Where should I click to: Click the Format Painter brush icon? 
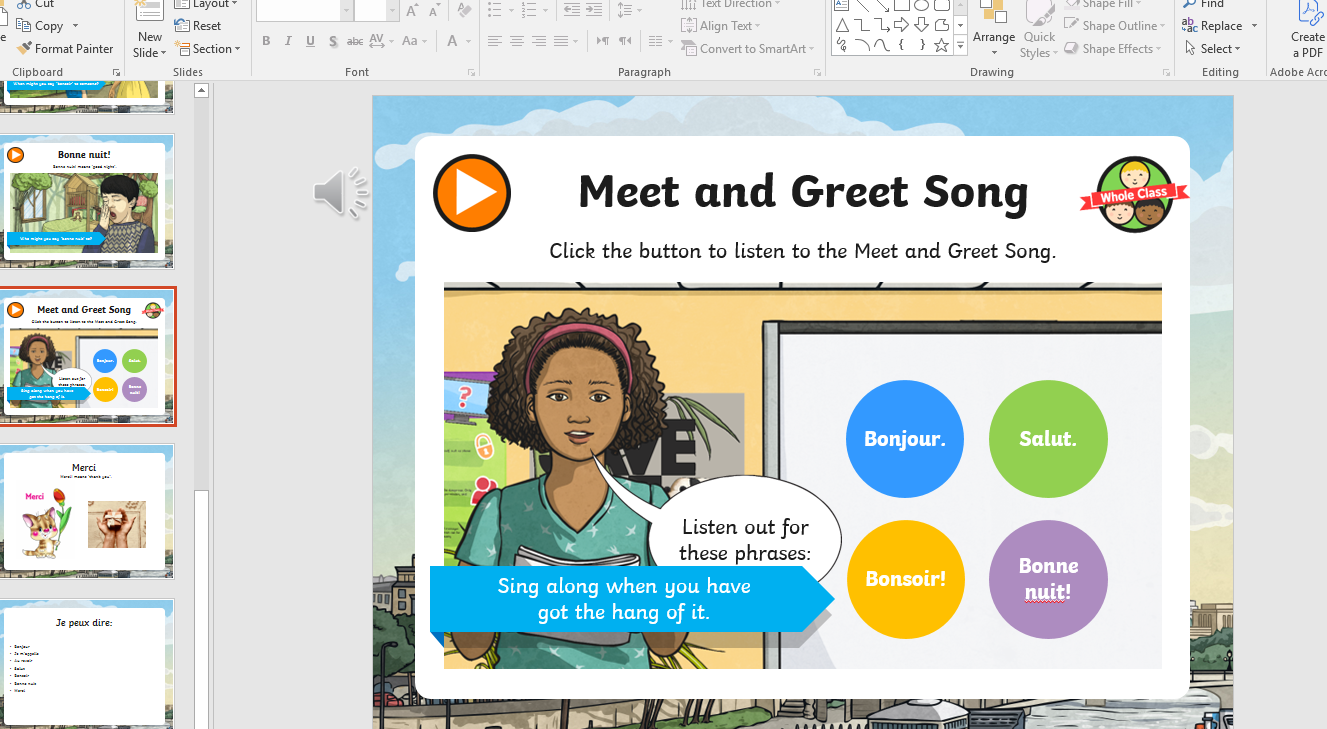24,48
